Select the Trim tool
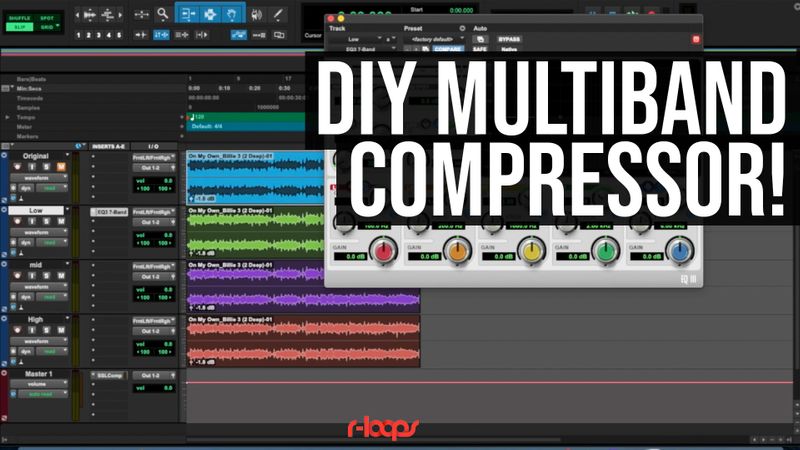This screenshot has height=450, width=800. pos(187,14)
